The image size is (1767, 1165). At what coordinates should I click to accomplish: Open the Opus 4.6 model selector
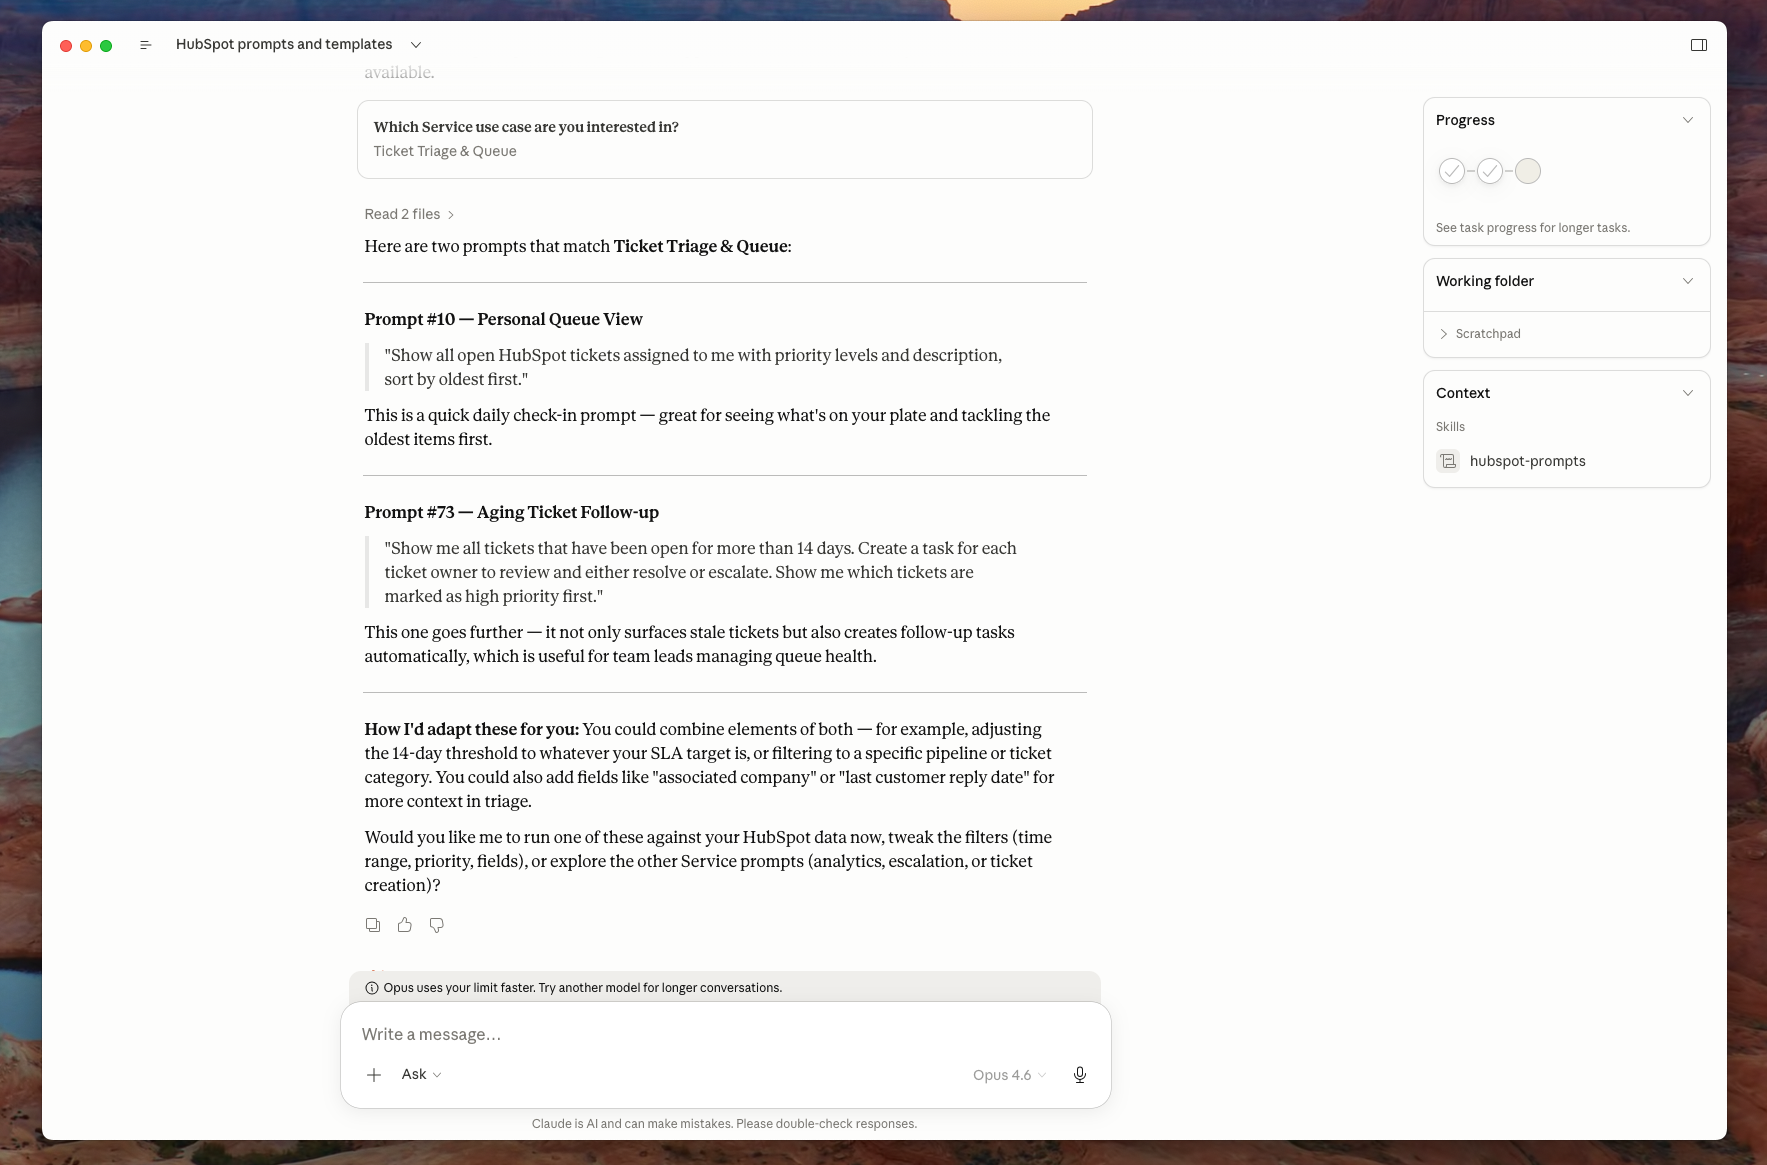[x=1009, y=1075]
